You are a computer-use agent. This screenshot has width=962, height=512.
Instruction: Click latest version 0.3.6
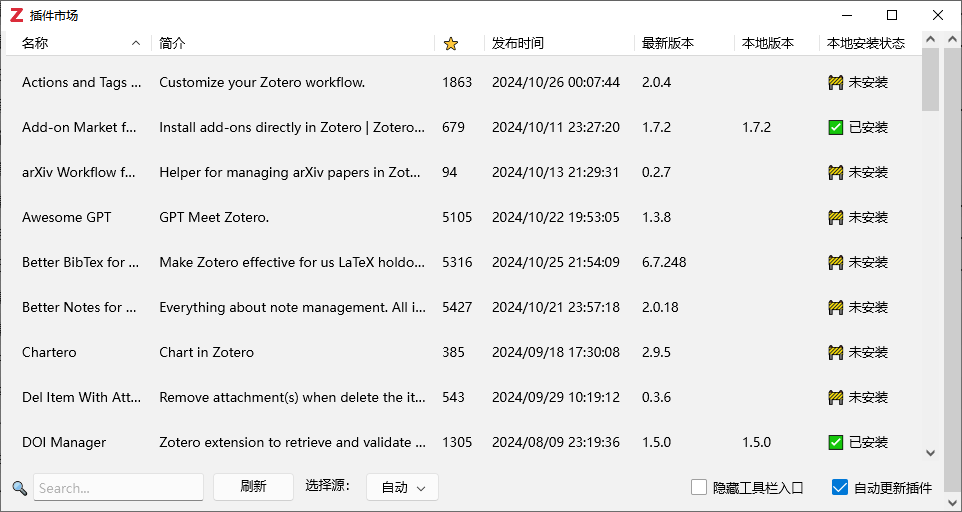656,397
